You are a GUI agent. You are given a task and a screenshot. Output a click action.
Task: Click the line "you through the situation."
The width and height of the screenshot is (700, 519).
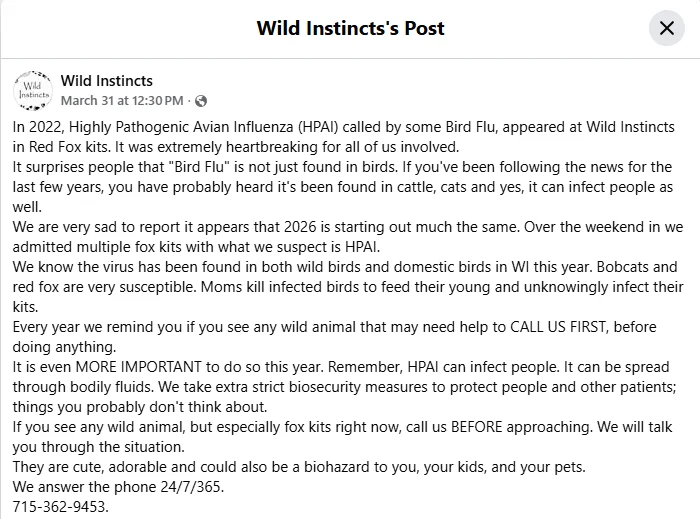coord(99,447)
